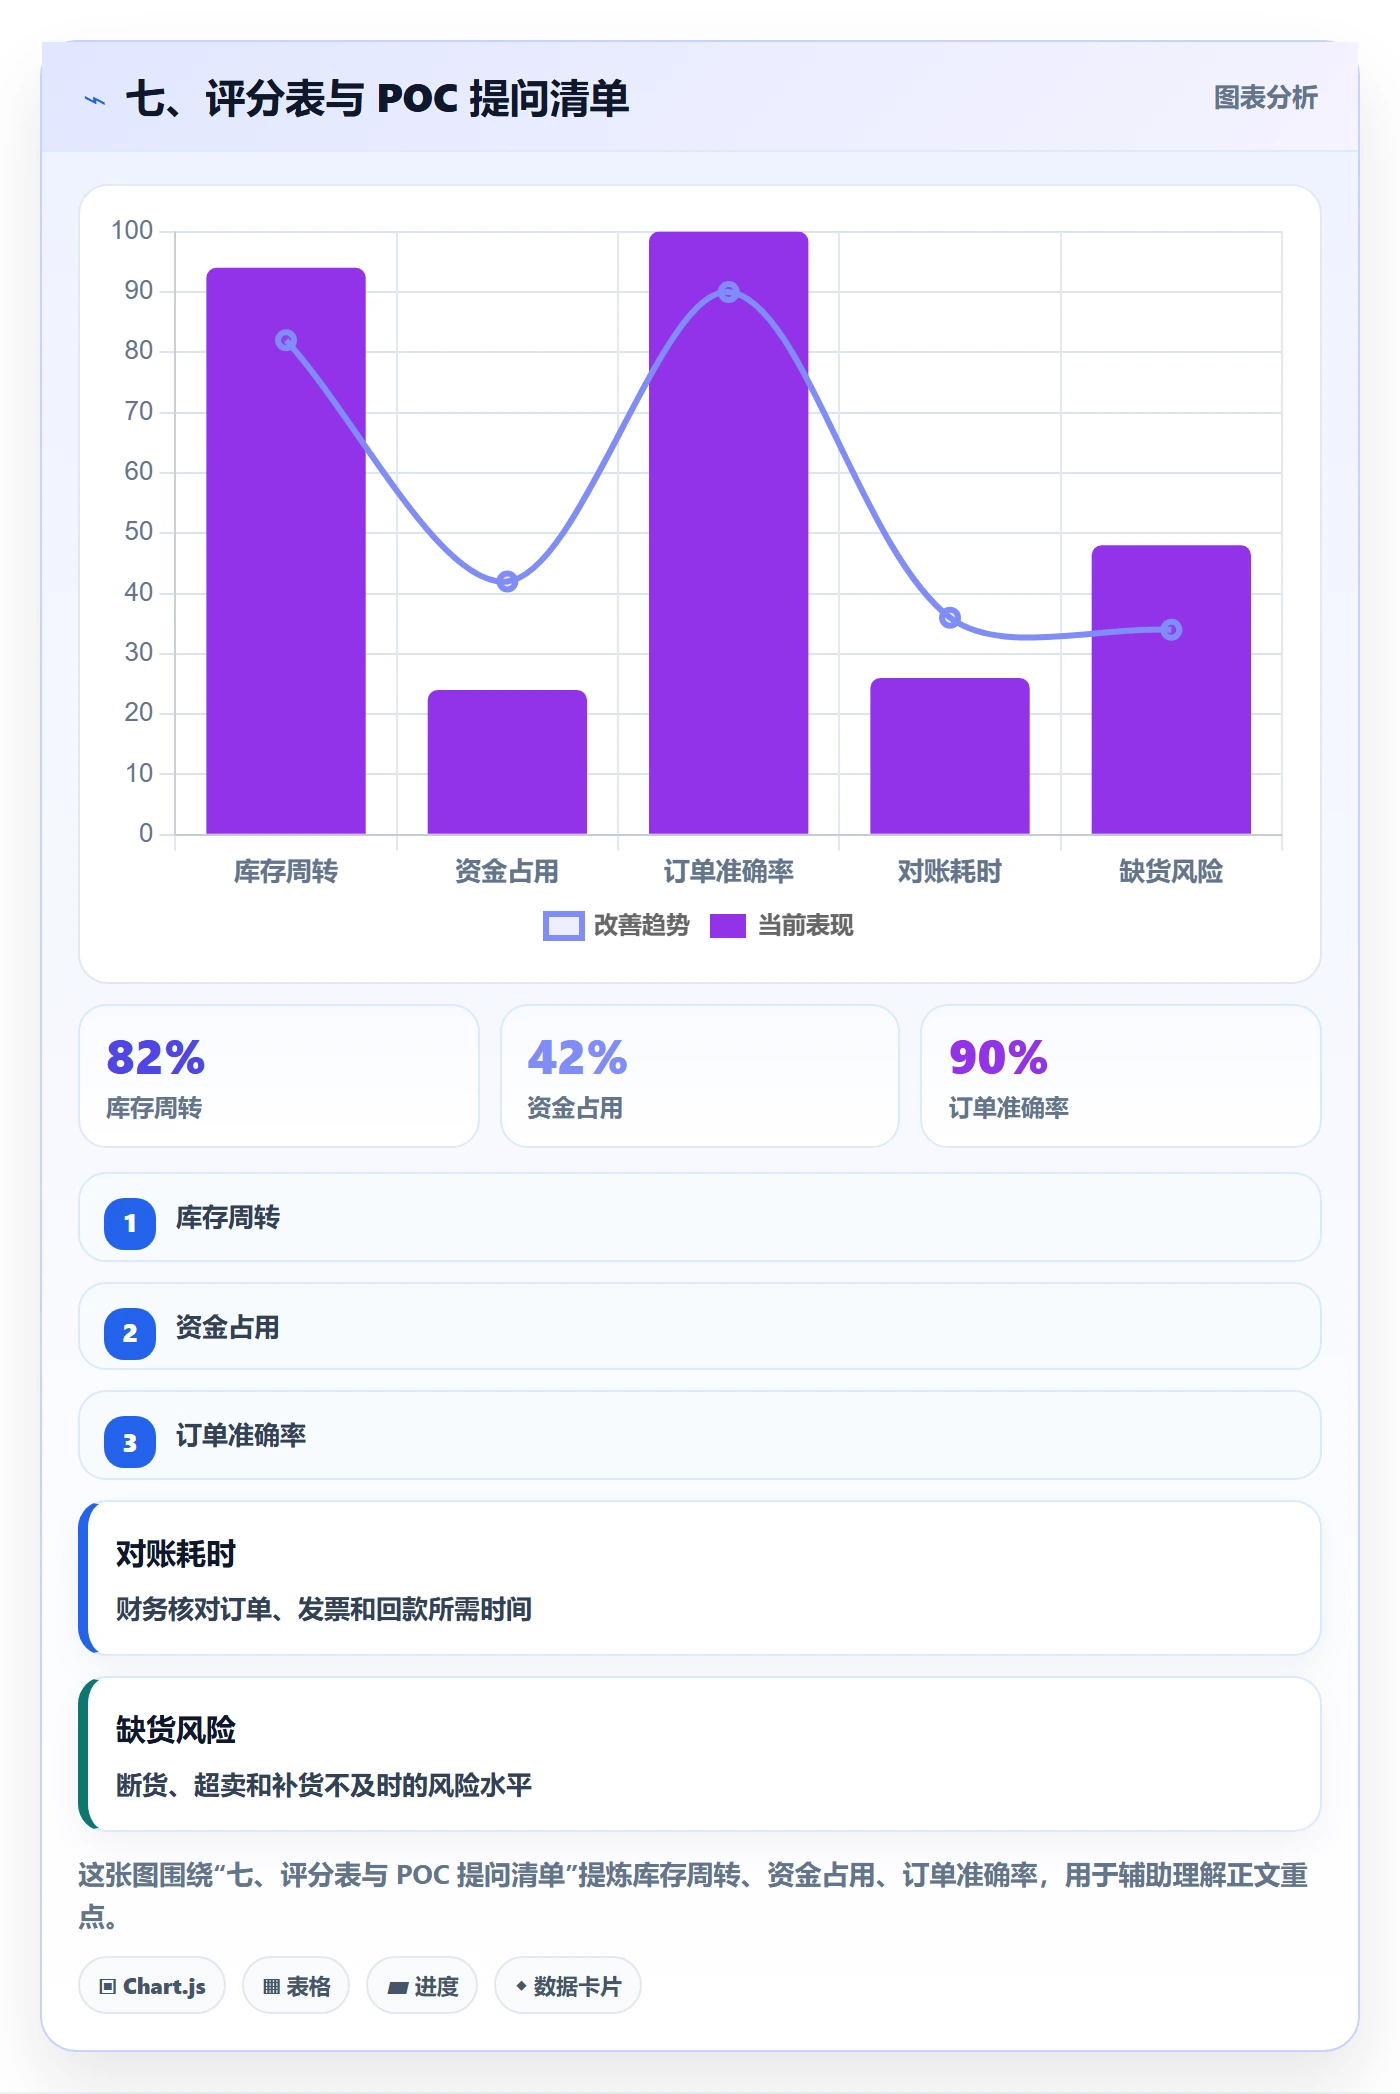This screenshot has height=2094, width=1400.
Task: Select the 库存周转 list row text
Action: tap(228, 1218)
